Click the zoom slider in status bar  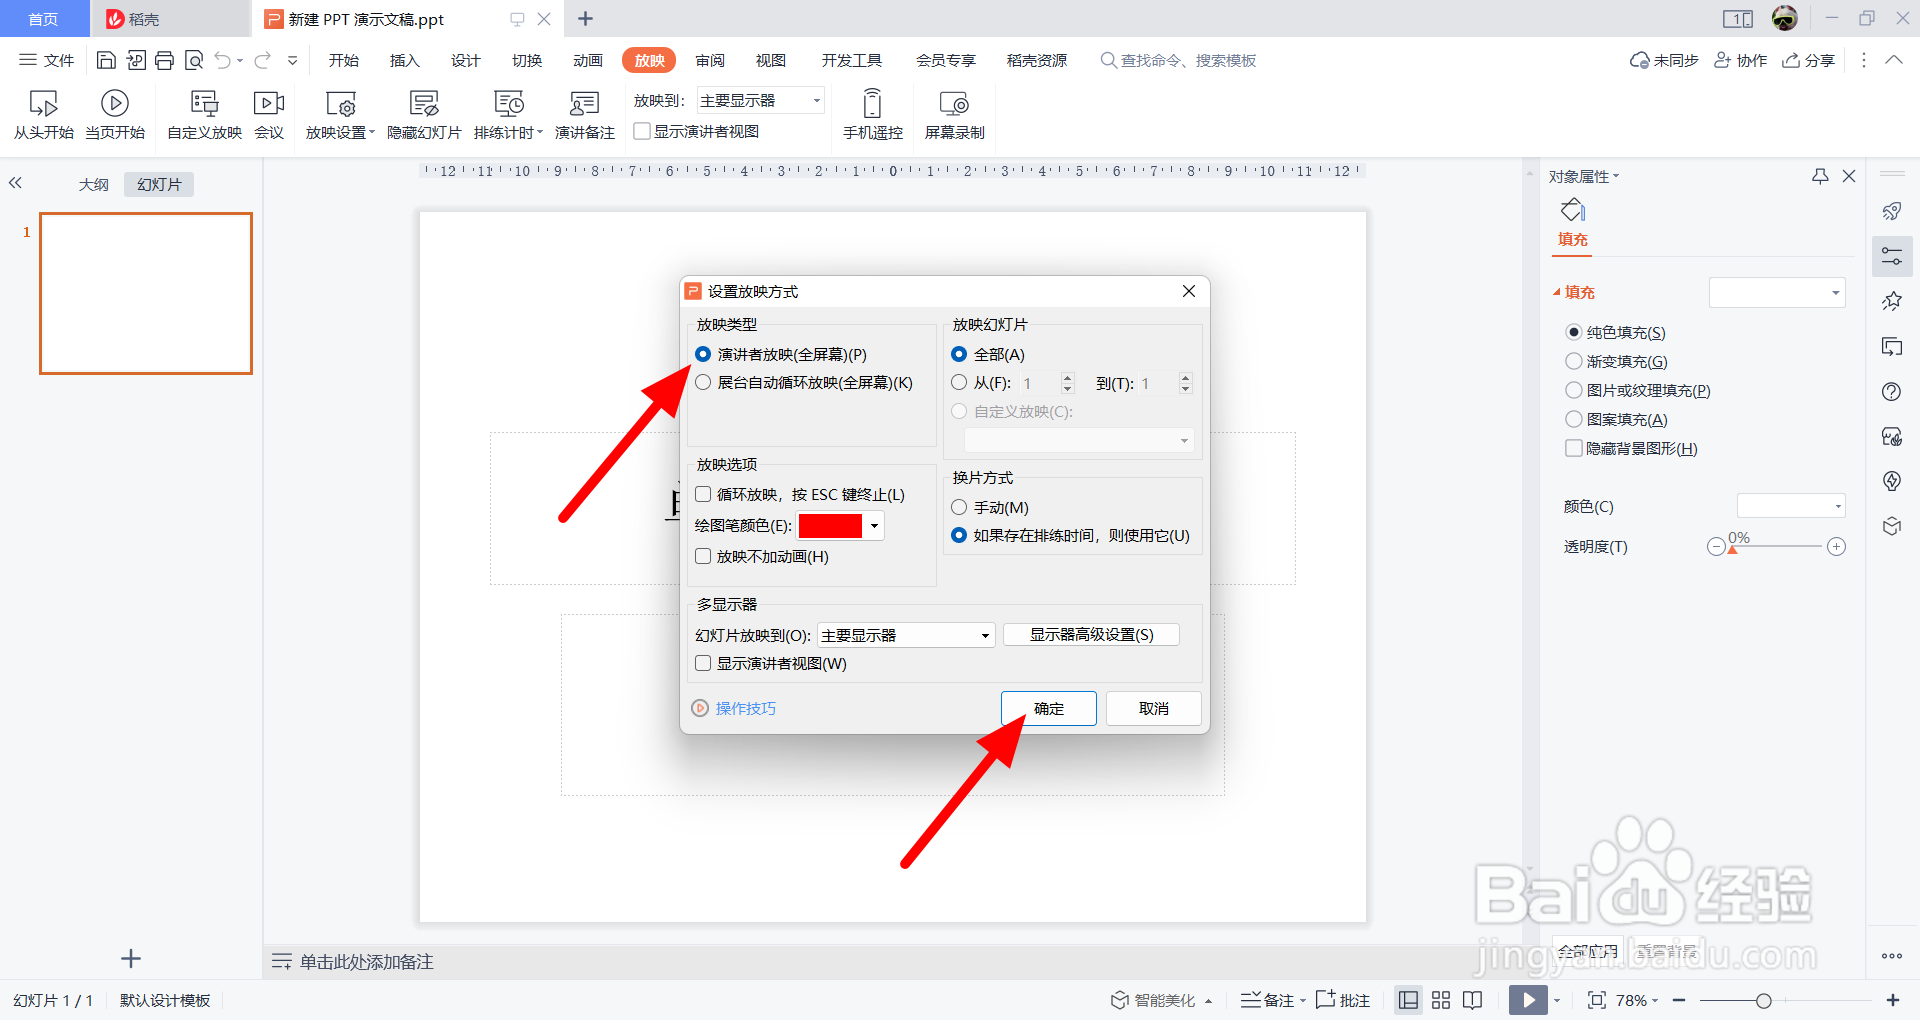tap(1785, 1000)
